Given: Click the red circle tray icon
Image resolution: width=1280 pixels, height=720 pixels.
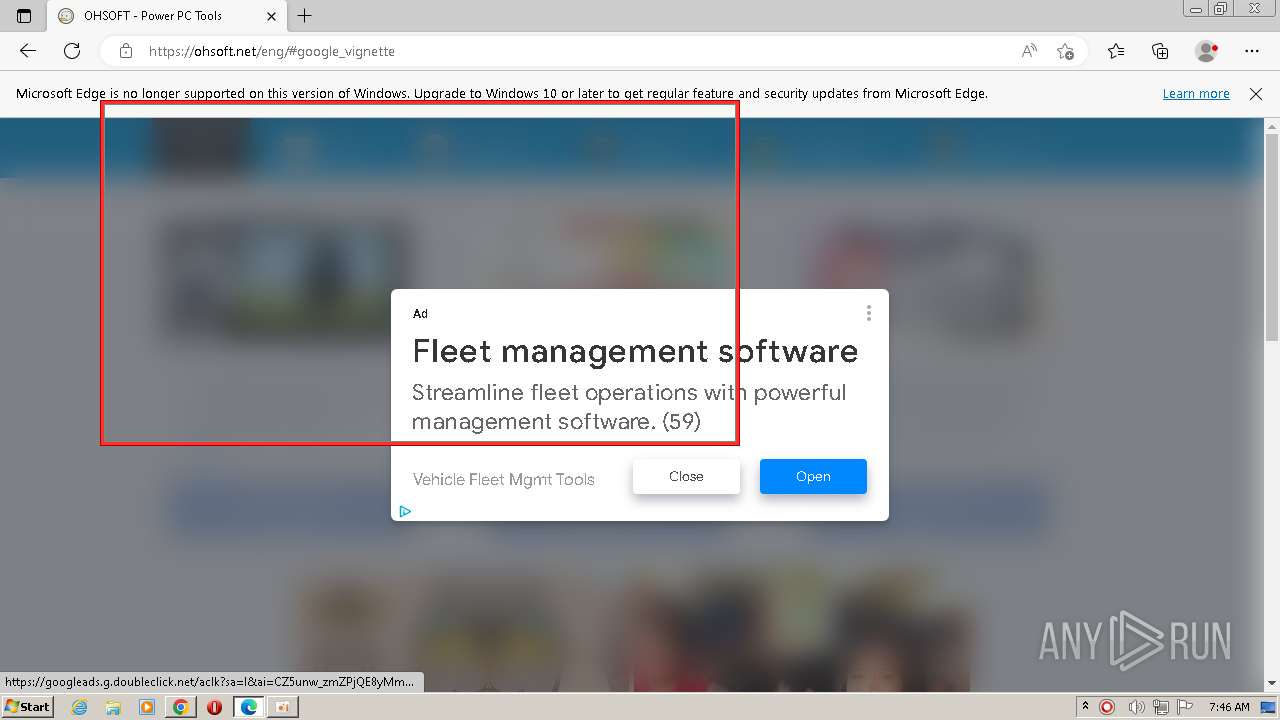Looking at the screenshot, I should pos(1107,707).
